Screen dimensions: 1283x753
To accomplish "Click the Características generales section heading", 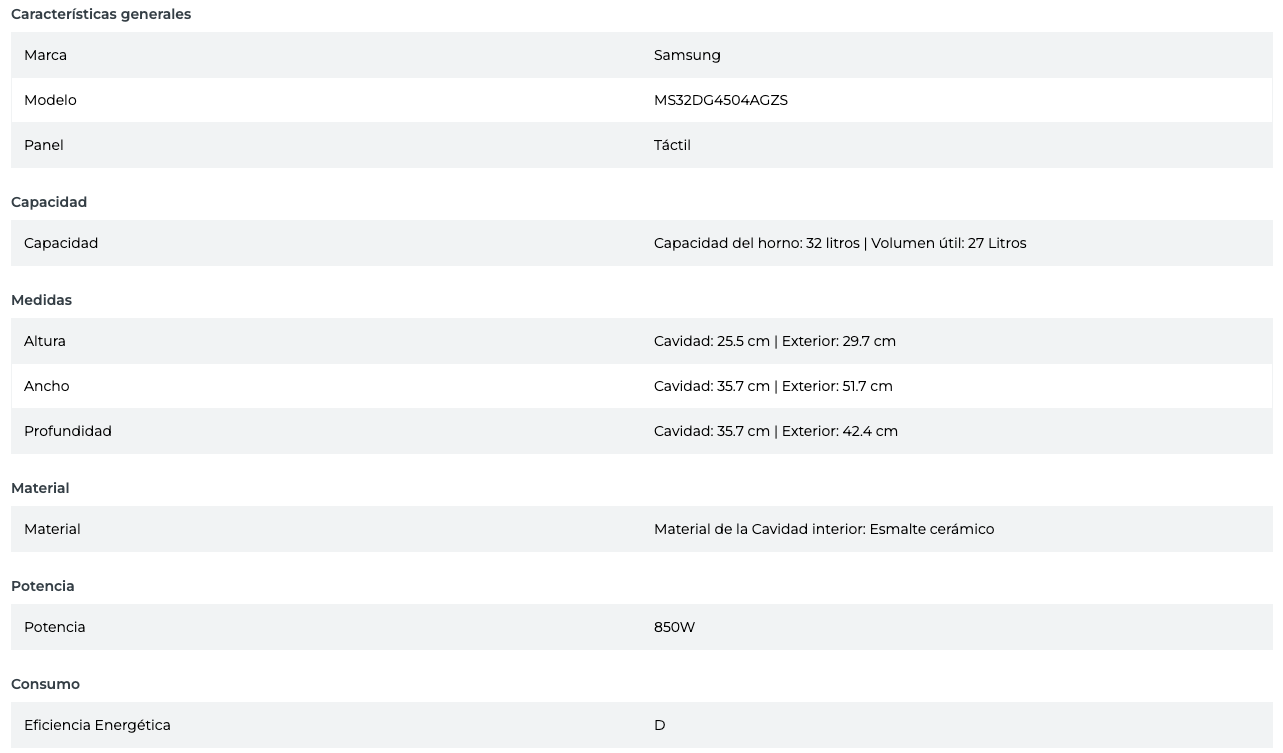I will 100,14.
